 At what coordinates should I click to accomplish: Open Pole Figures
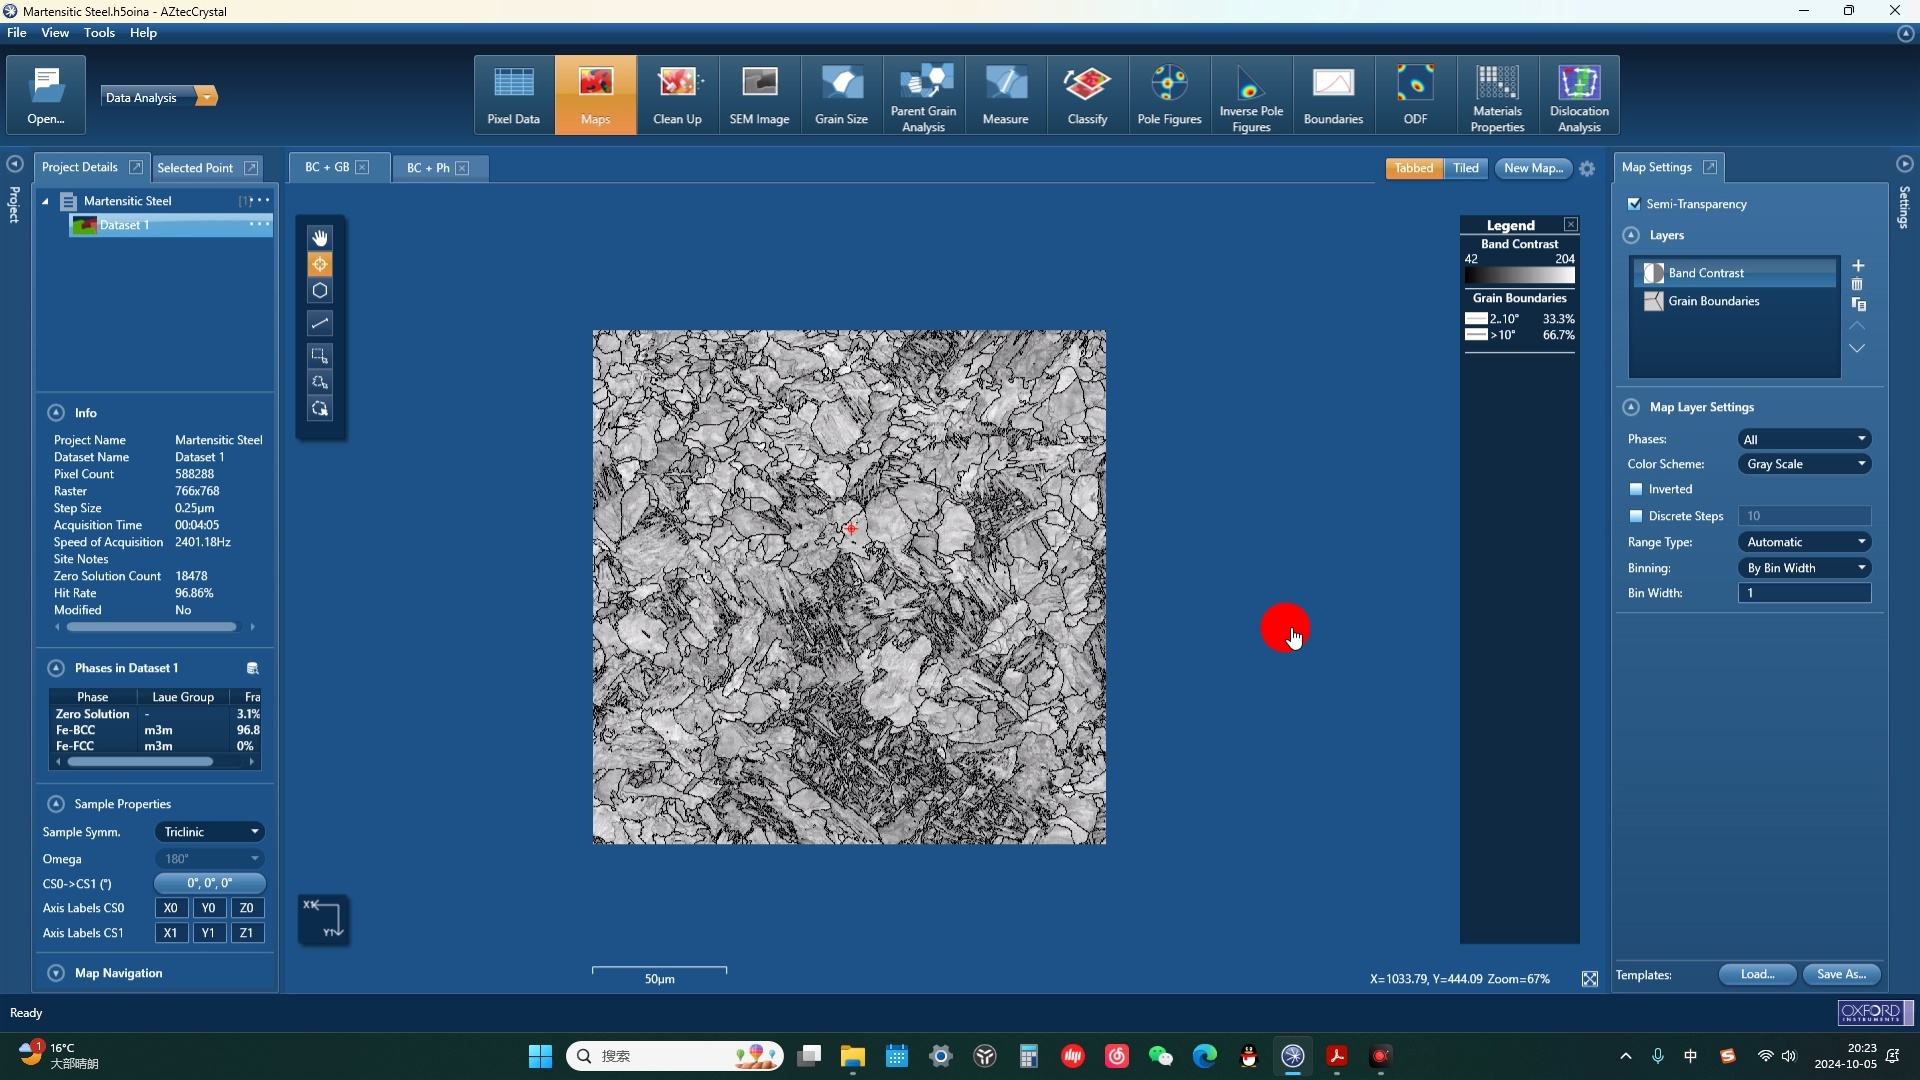pos(1169,96)
